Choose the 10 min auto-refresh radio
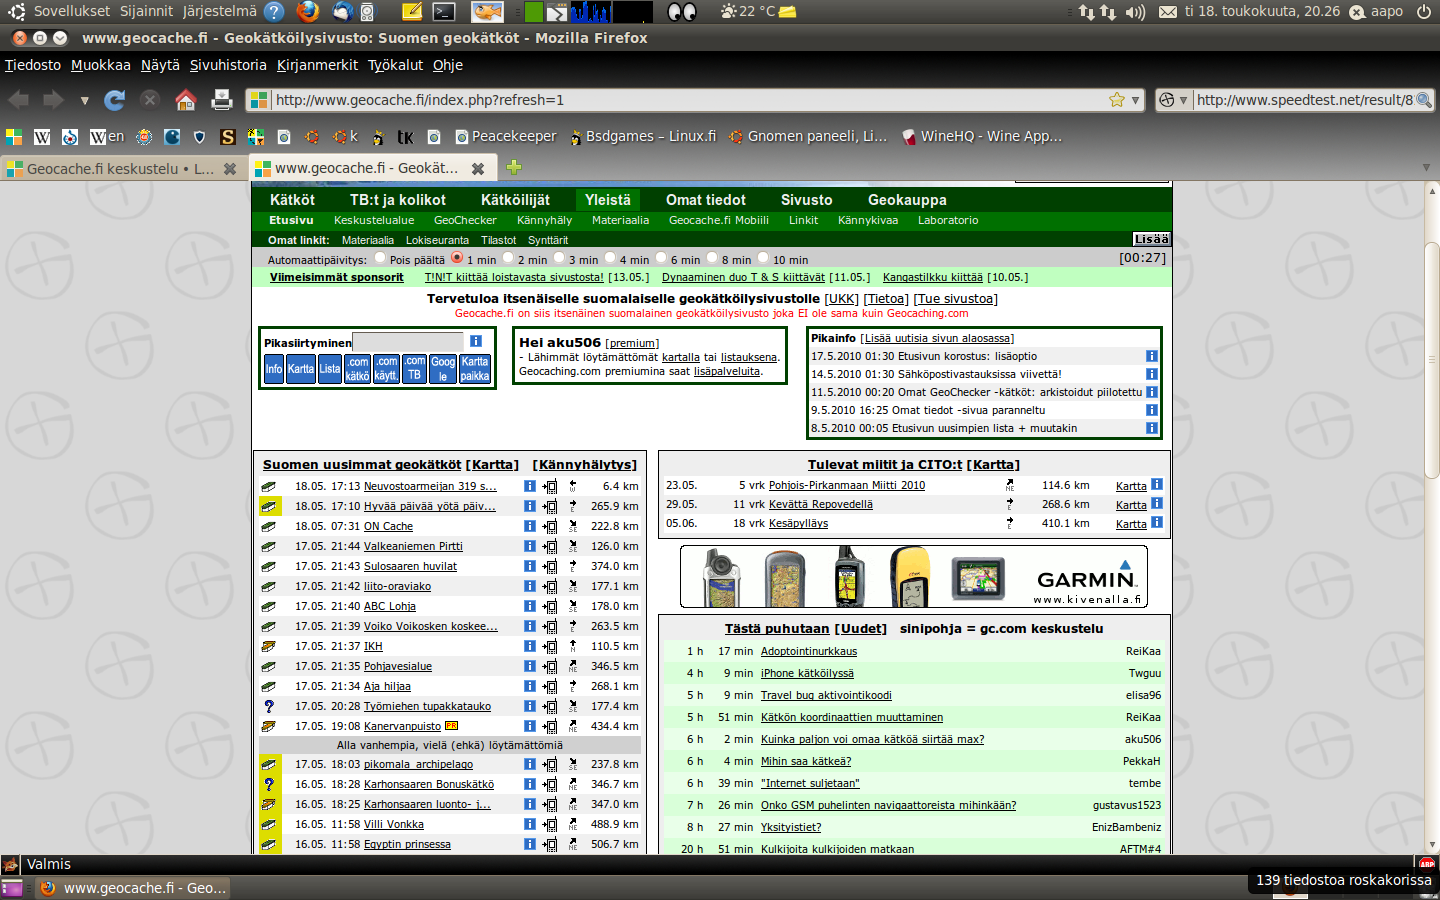 click(x=764, y=258)
